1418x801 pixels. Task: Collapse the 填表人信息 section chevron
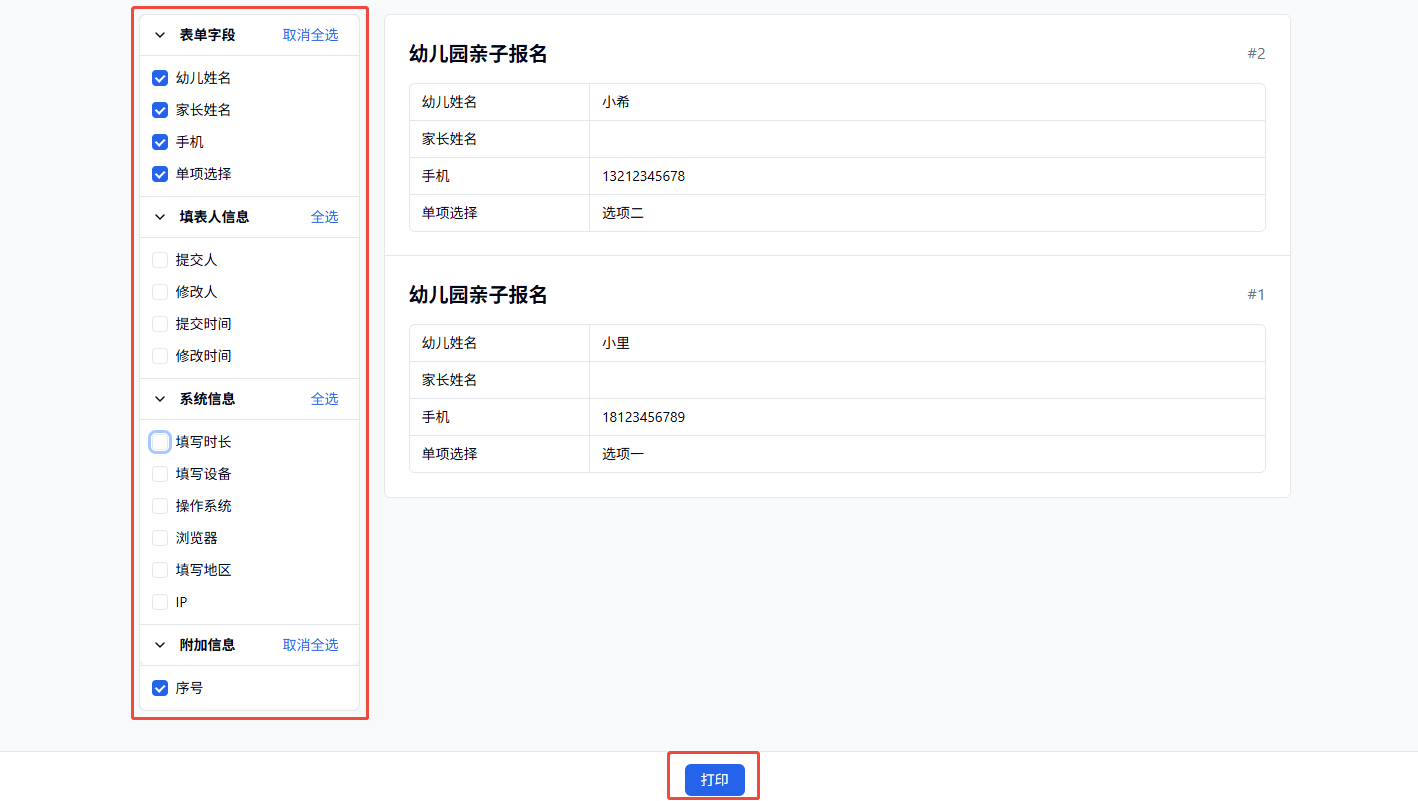(x=160, y=217)
